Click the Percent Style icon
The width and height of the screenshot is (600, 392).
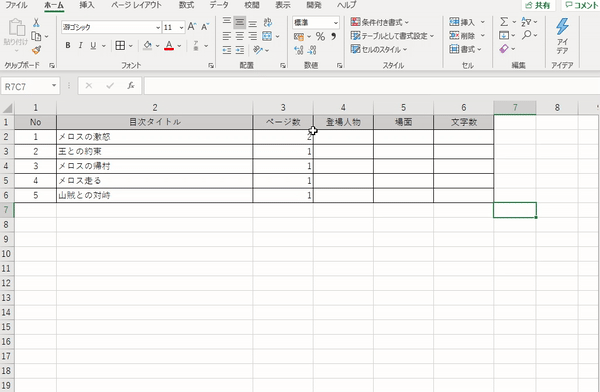click(x=320, y=37)
